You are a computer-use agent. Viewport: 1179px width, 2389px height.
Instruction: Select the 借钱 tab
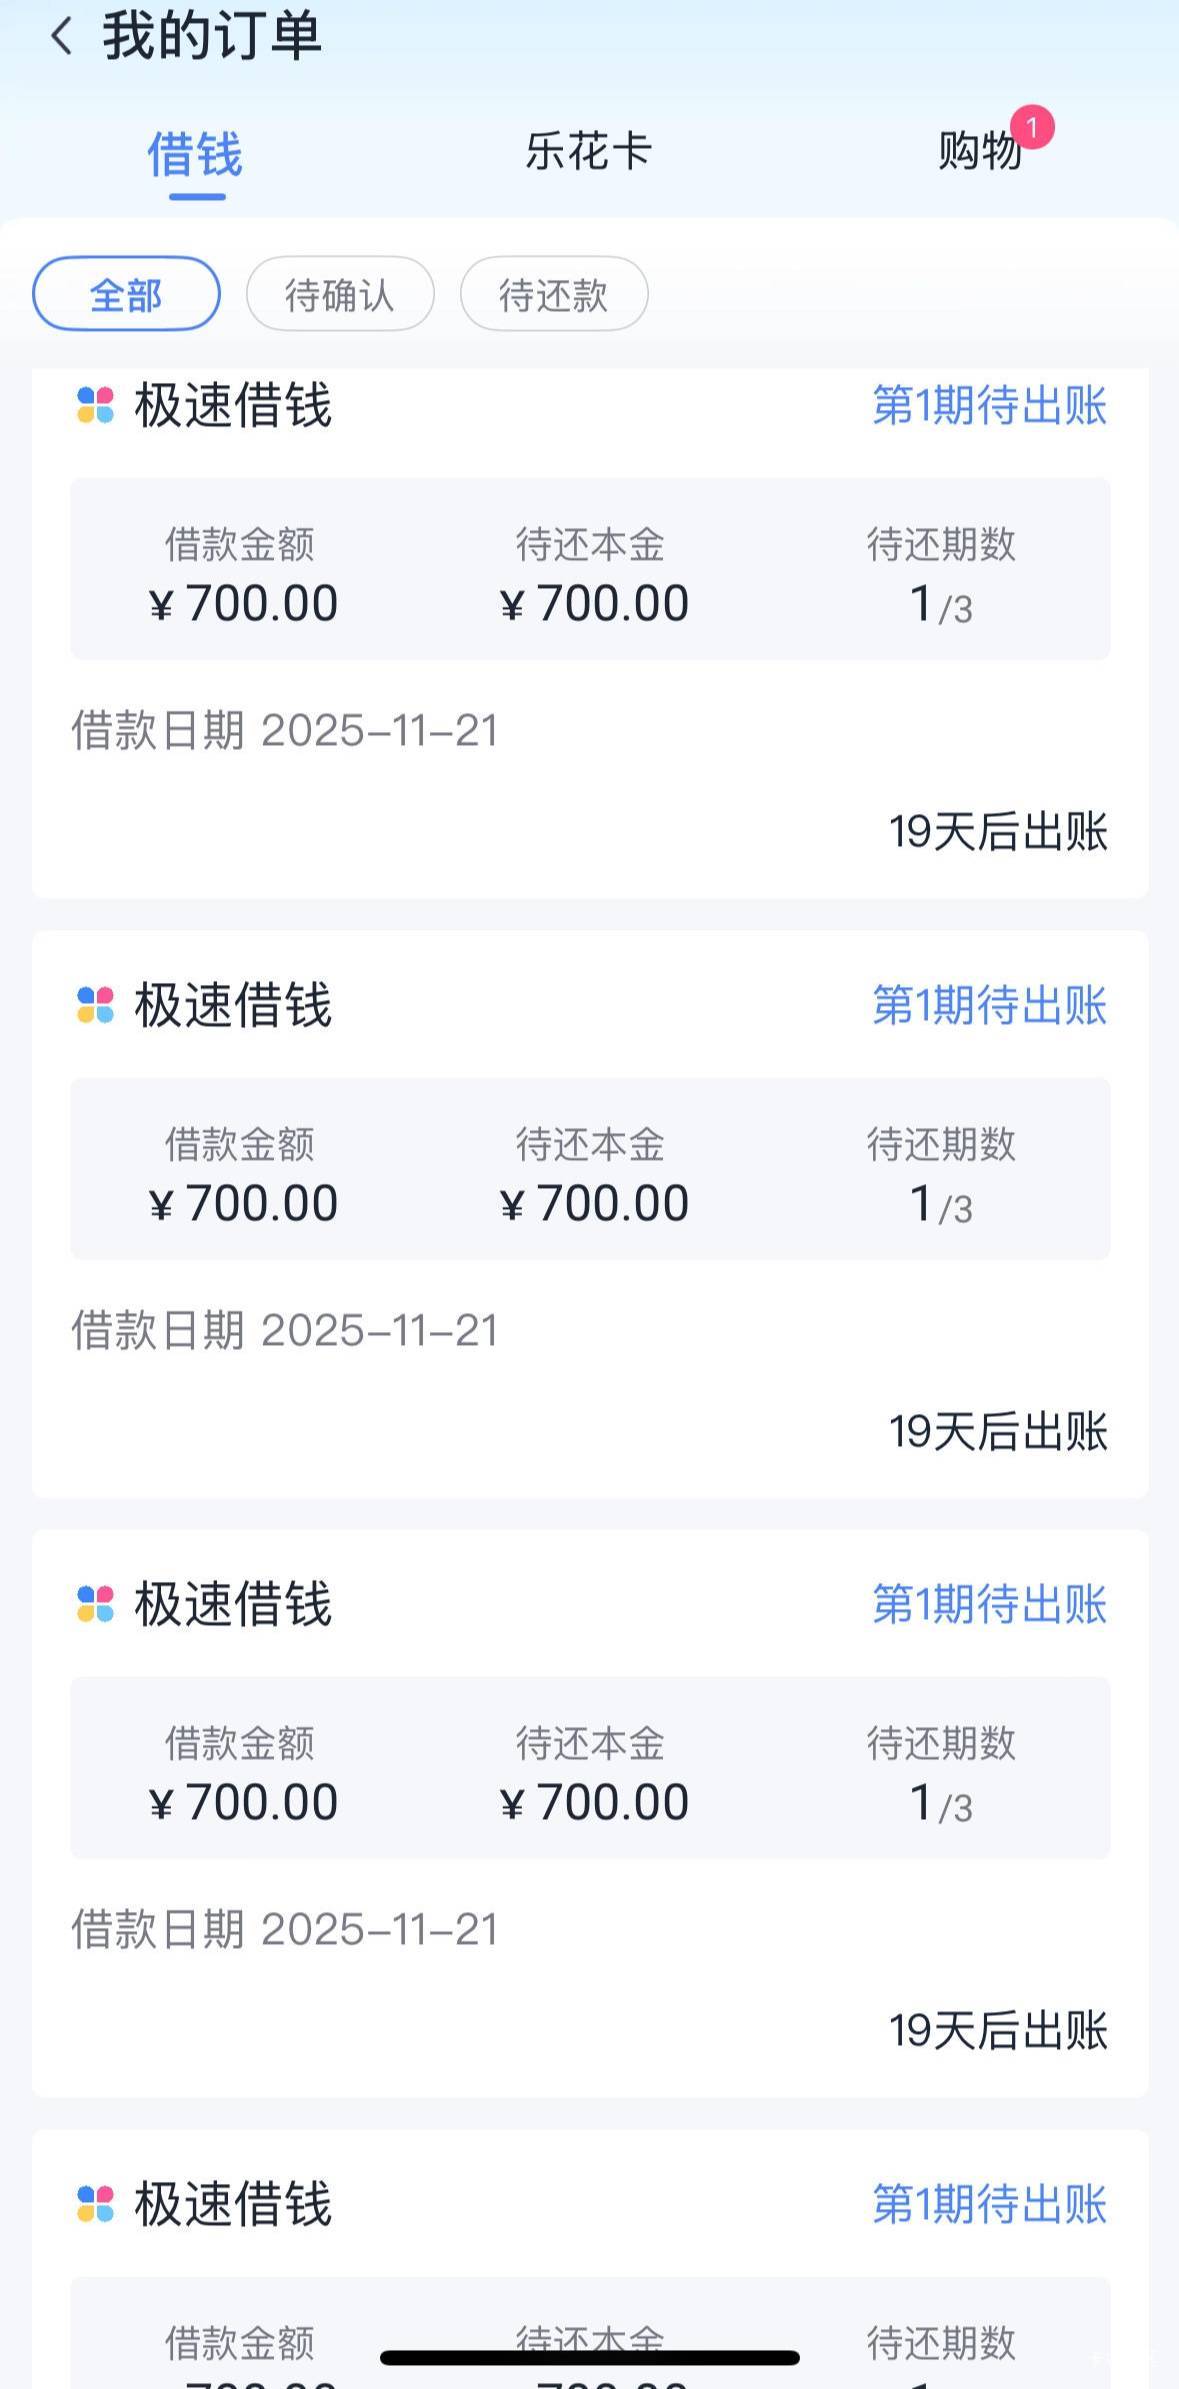(x=196, y=156)
